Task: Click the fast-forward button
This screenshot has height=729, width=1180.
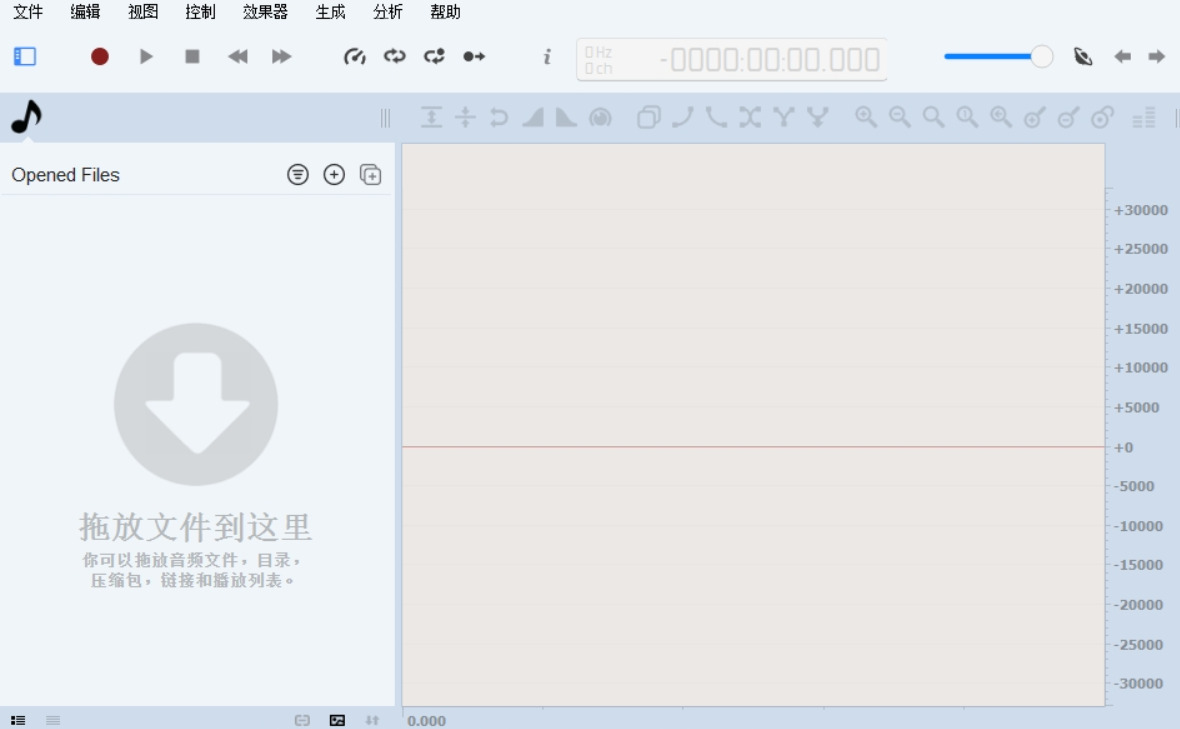Action: point(281,56)
